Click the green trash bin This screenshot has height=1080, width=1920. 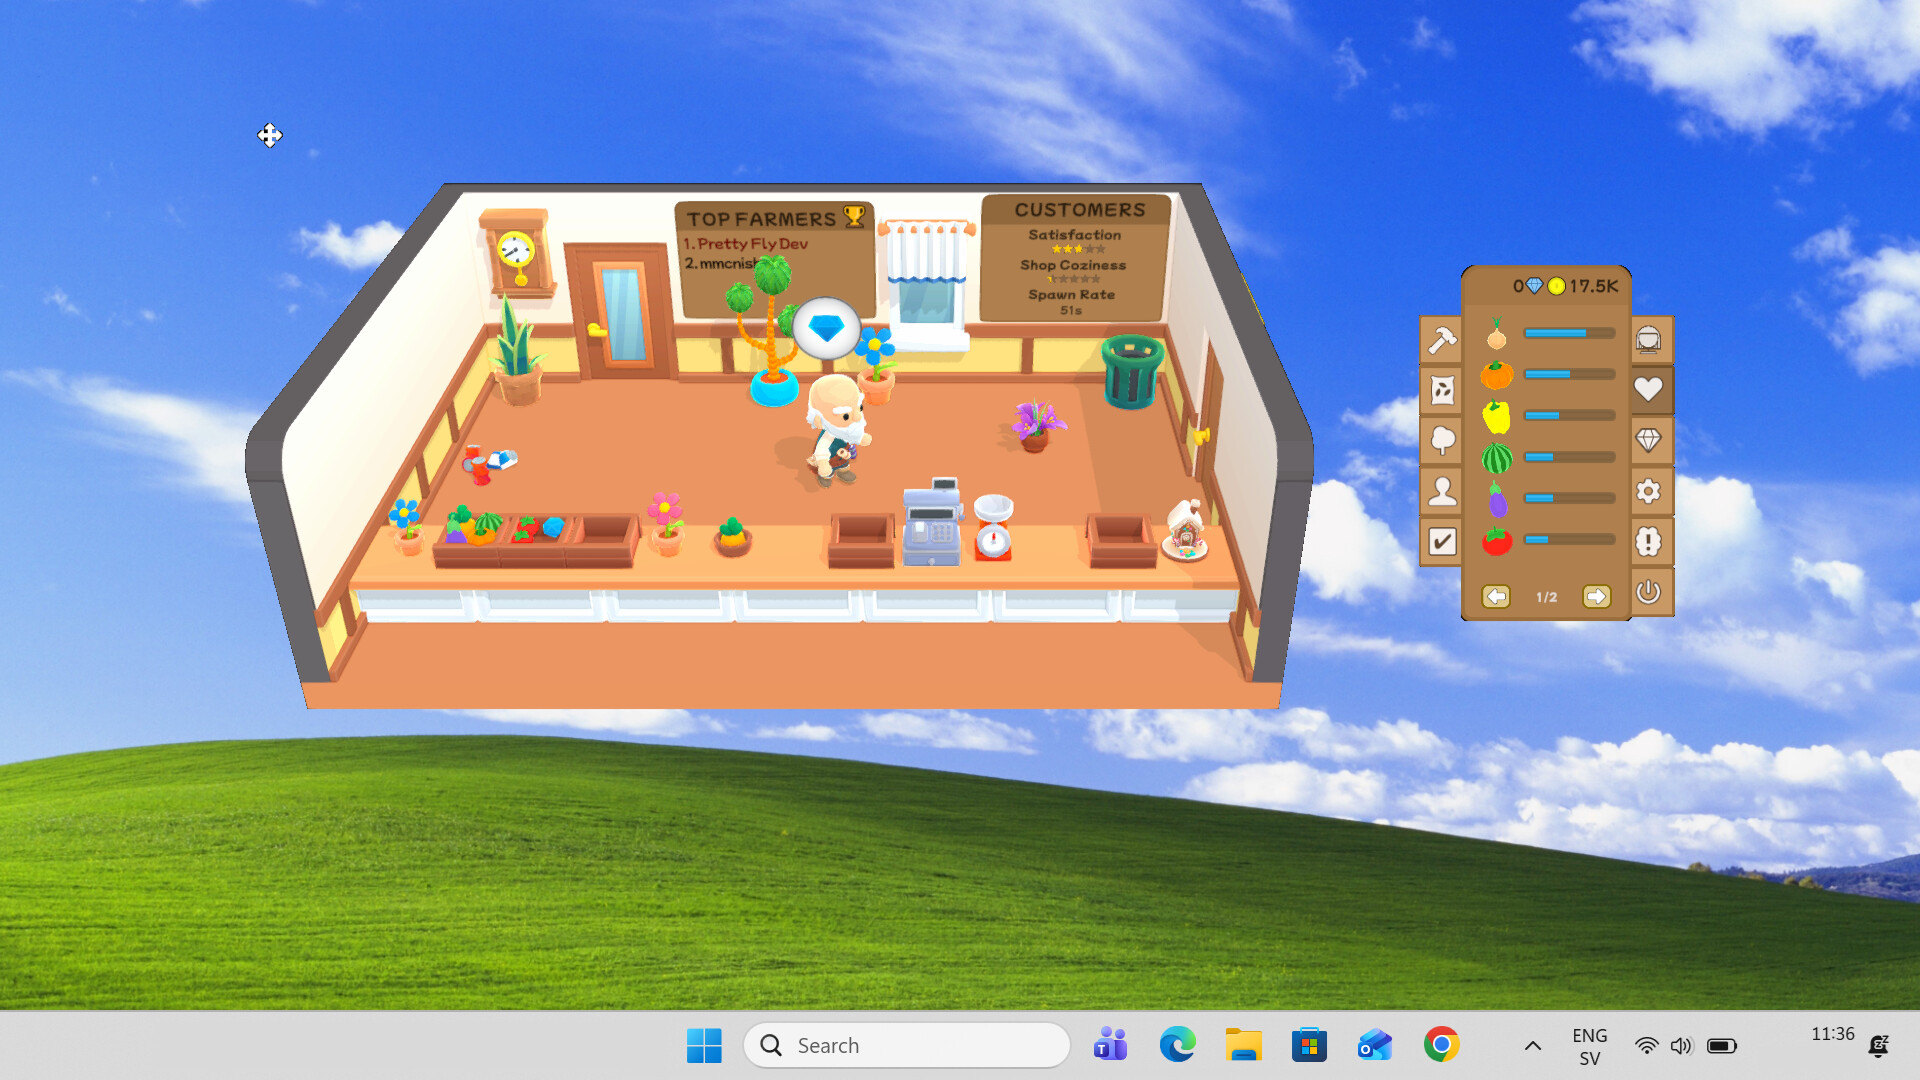tap(1132, 371)
